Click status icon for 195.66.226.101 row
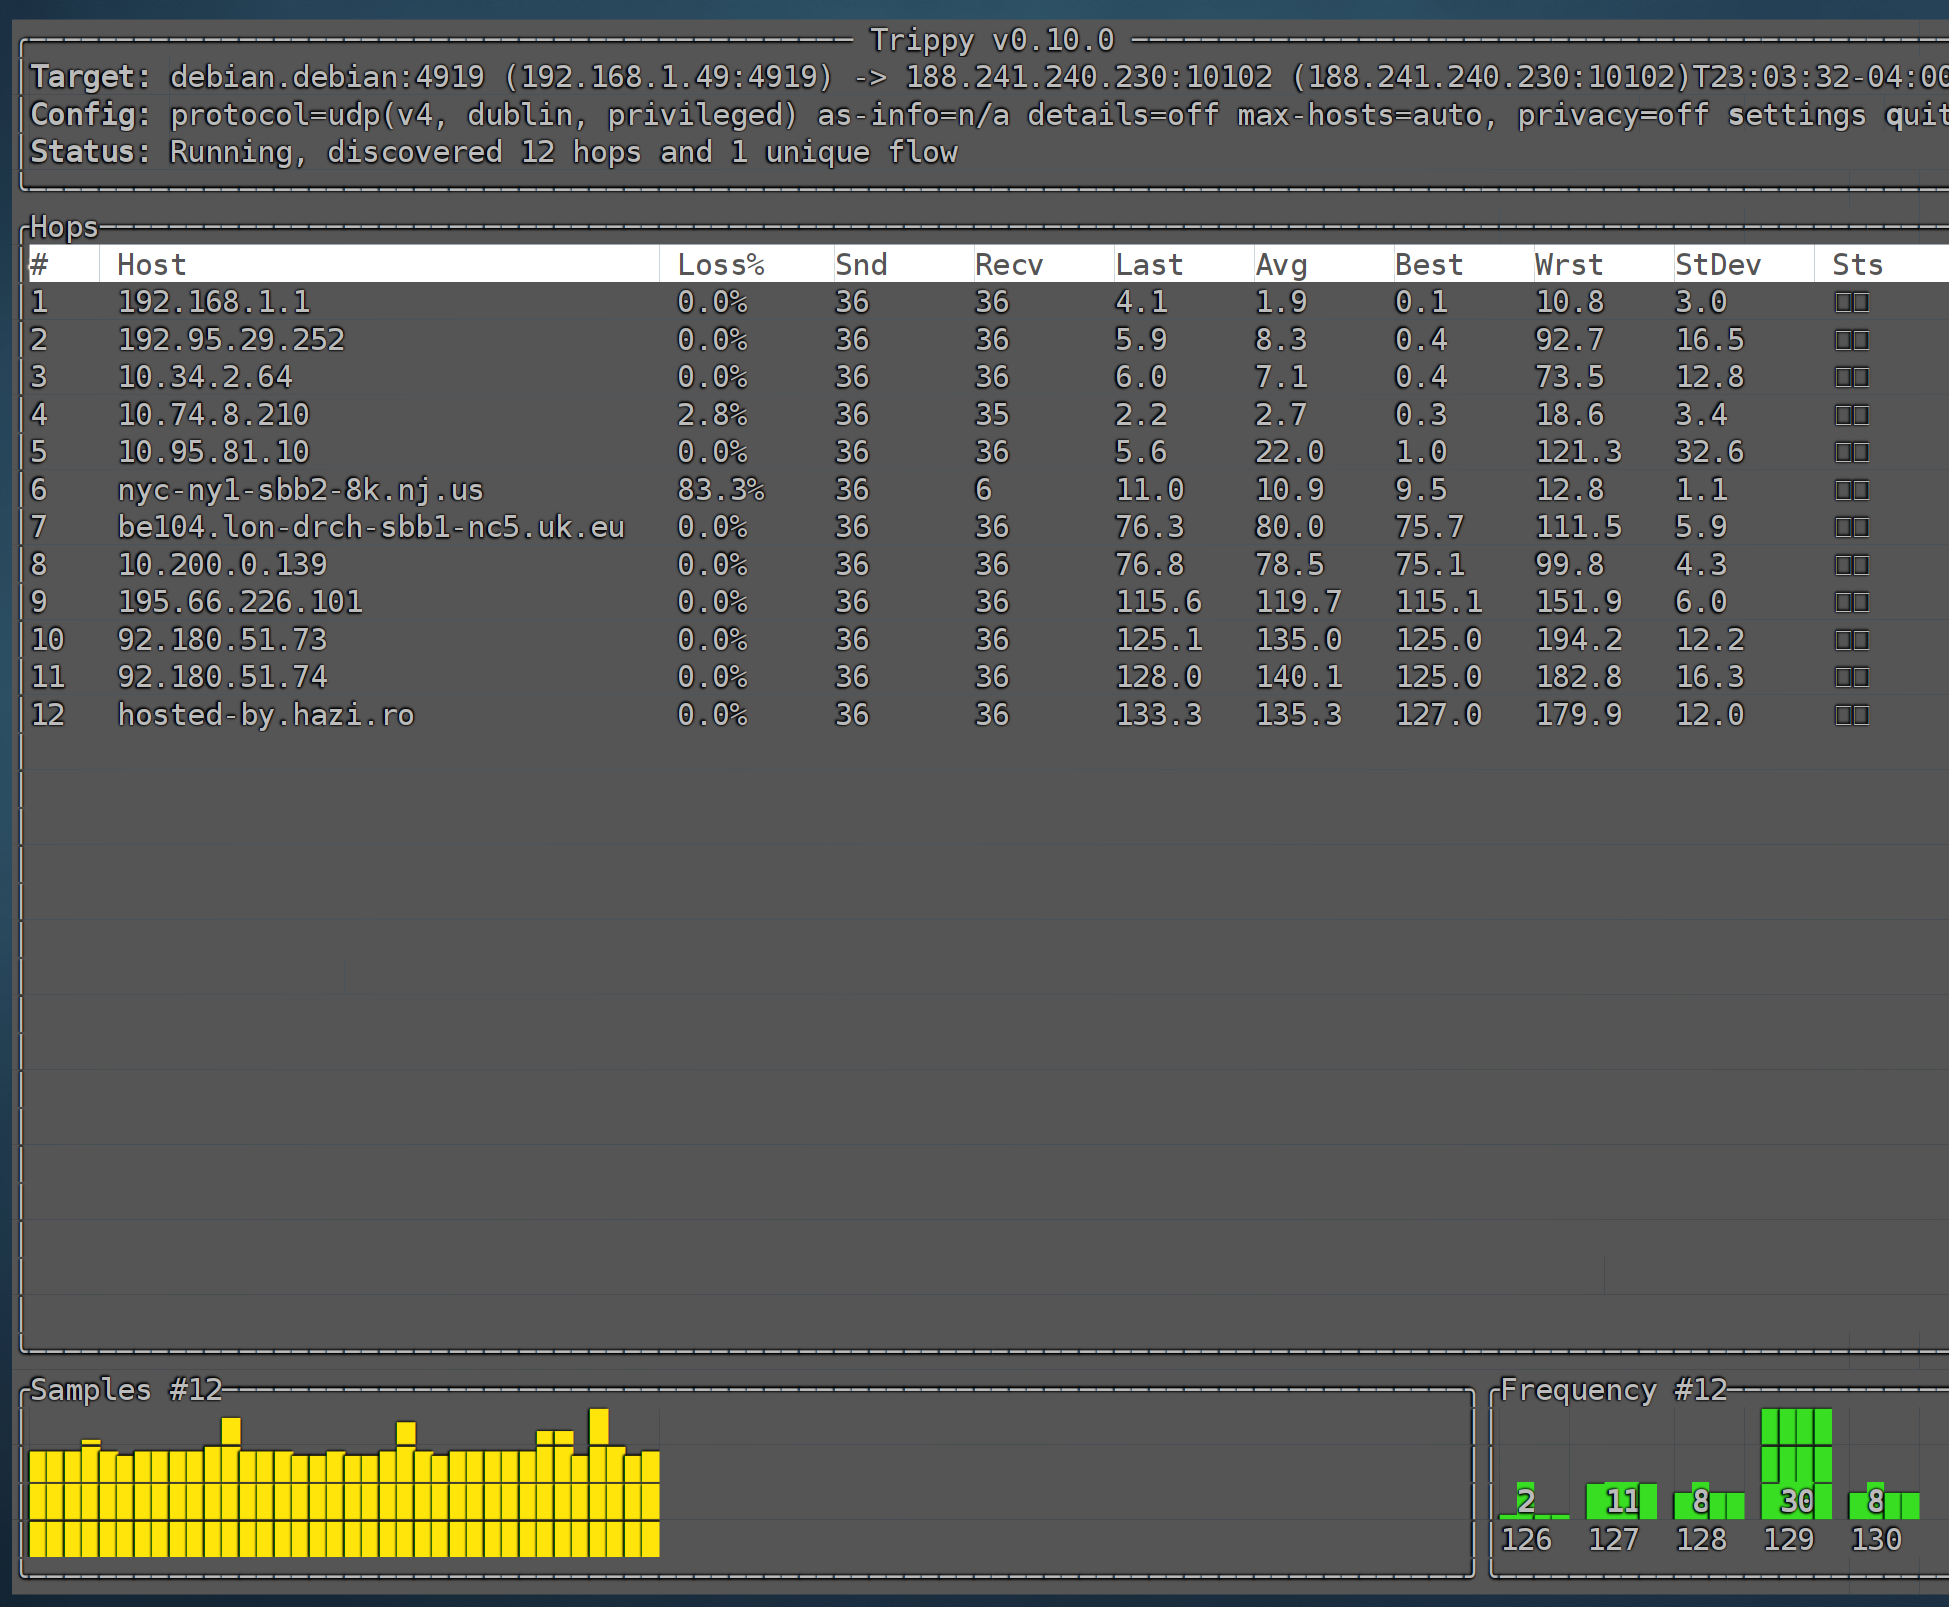The image size is (1949, 1607). point(1851,602)
